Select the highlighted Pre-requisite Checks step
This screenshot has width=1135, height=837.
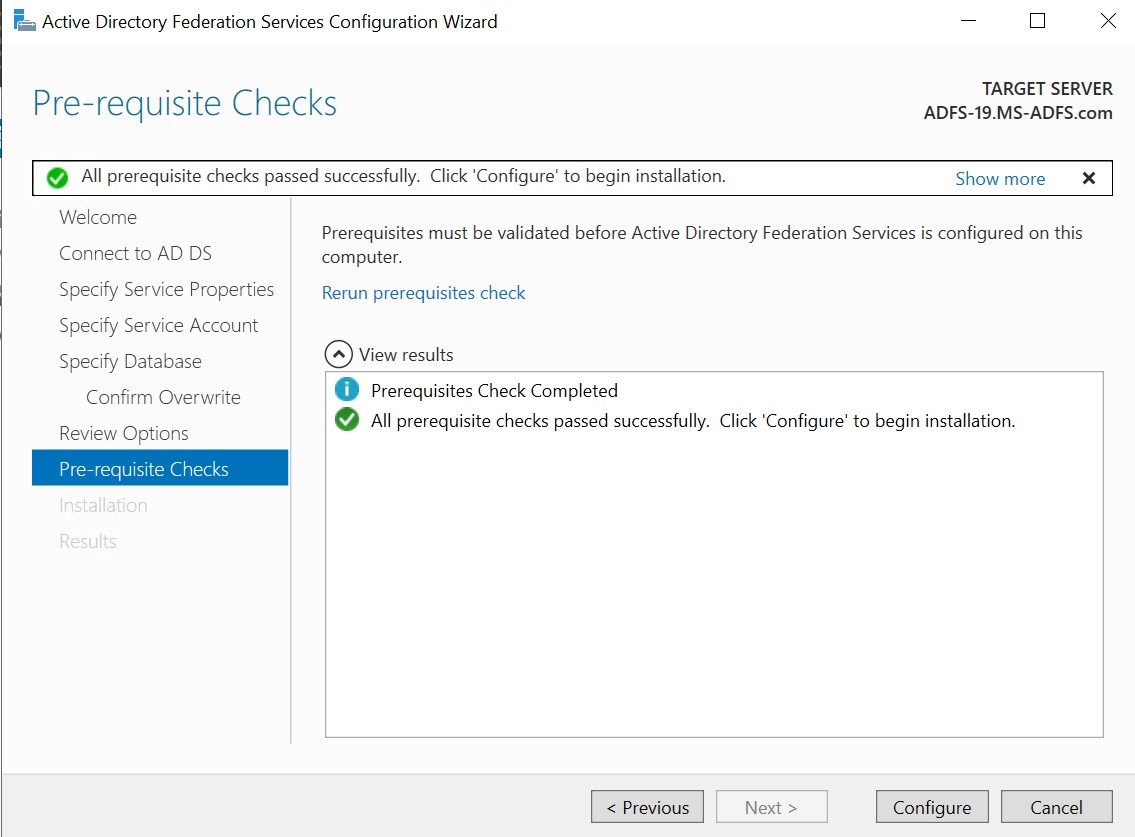[x=160, y=468]
